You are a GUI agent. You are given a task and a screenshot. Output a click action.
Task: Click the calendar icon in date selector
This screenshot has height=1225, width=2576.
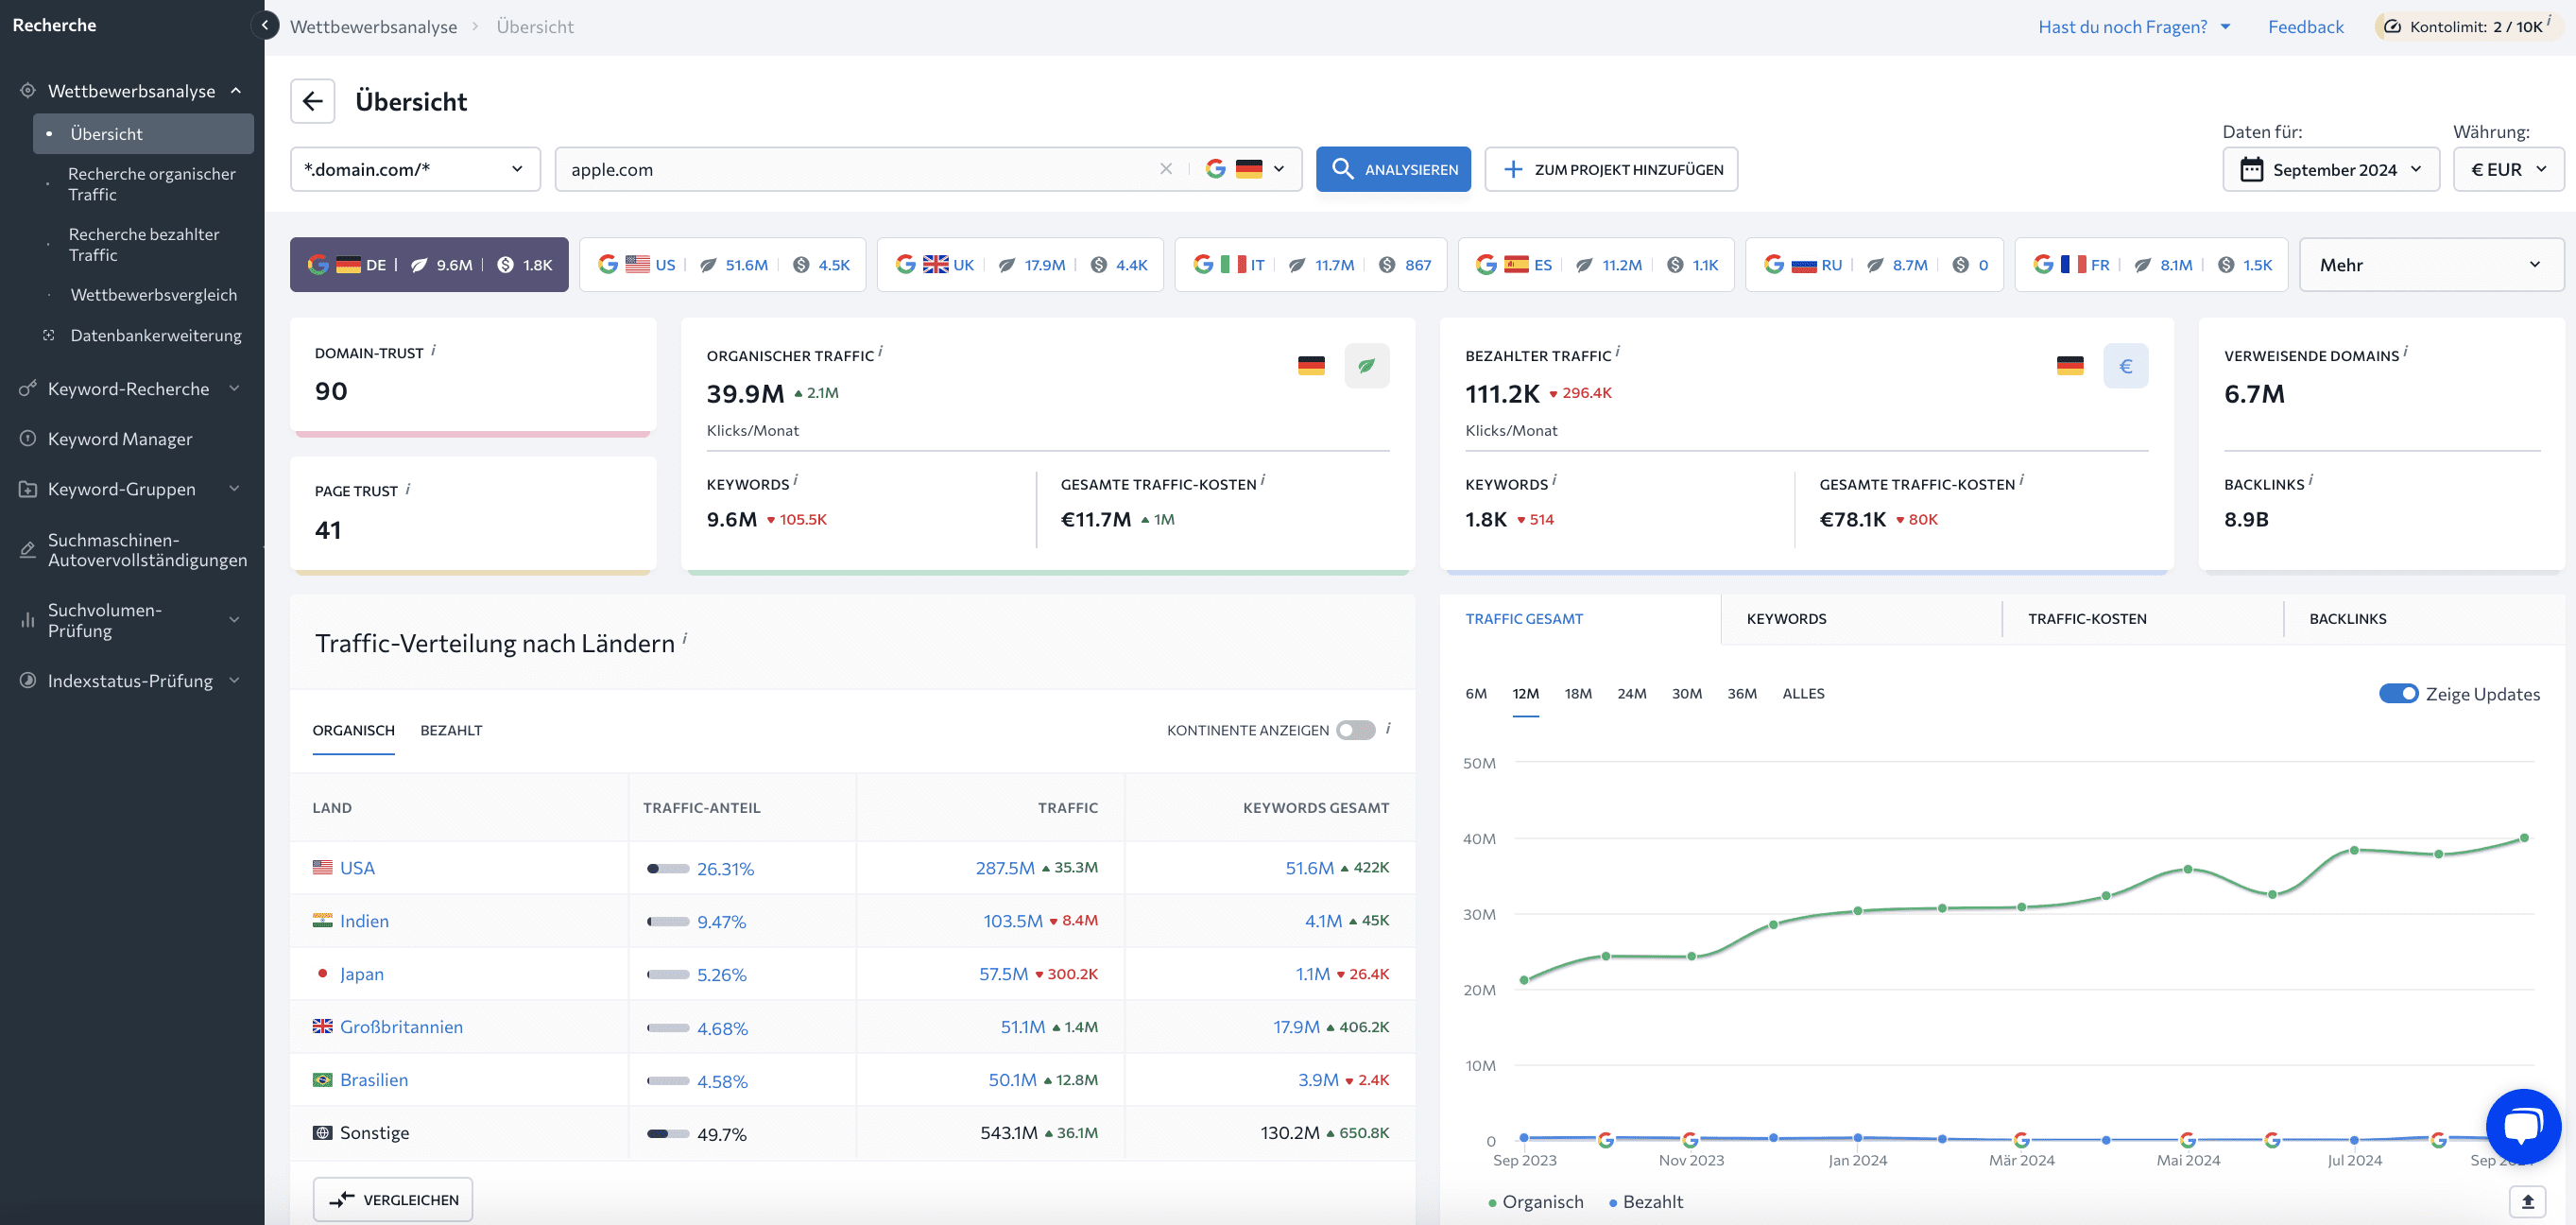pyautogui.click(x=2251, y=169)
